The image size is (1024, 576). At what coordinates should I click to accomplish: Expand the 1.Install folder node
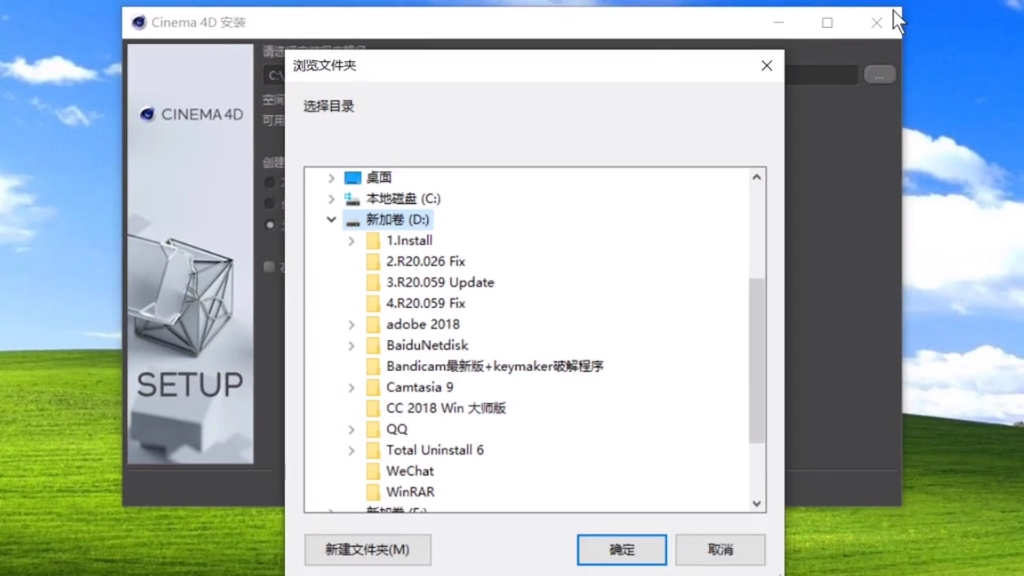point(350,240)
